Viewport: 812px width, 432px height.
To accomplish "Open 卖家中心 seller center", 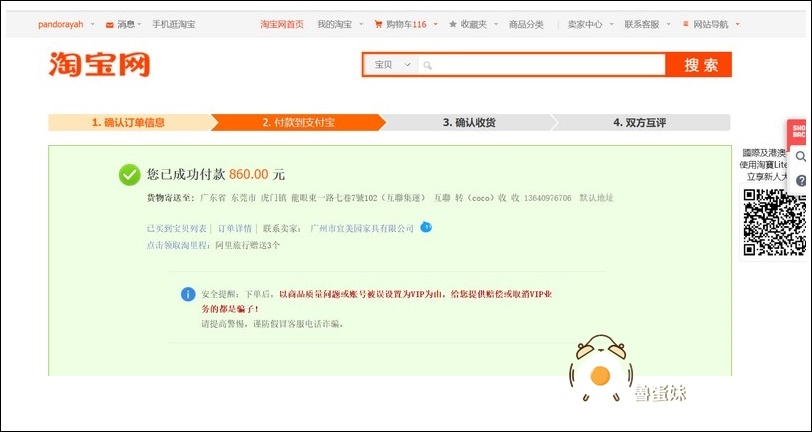I will pos(585,24).
